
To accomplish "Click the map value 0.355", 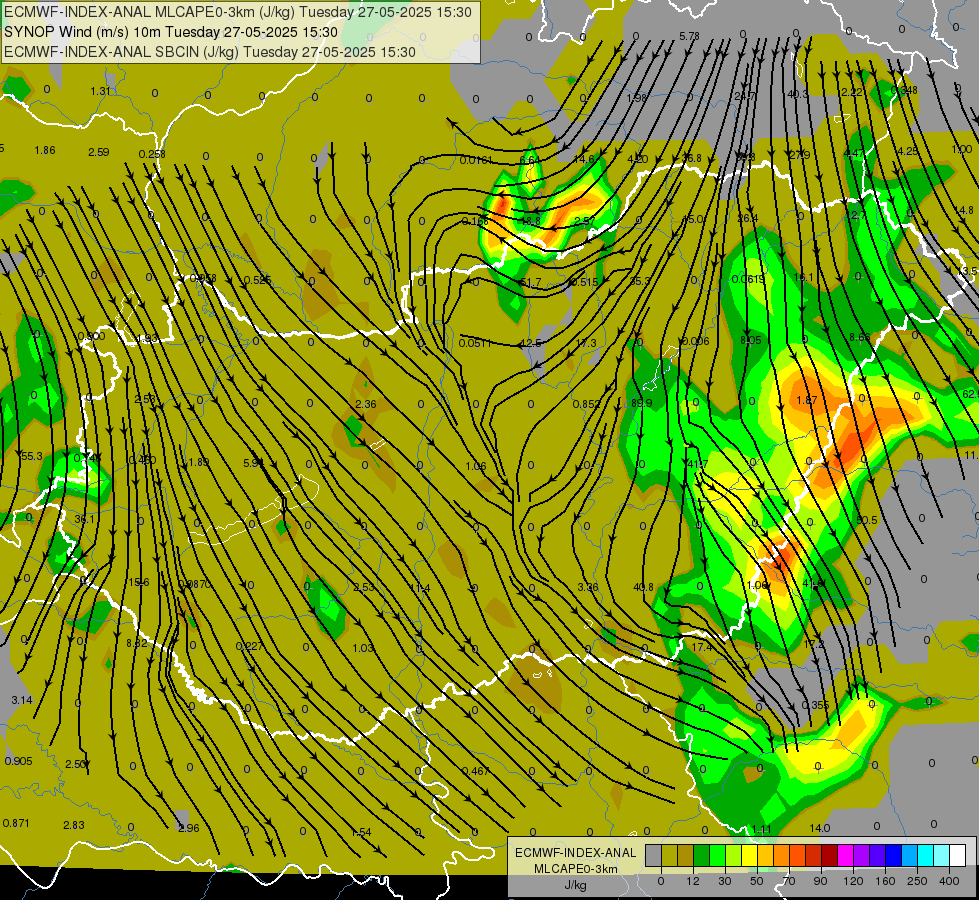I will click(x=815, y=705).
